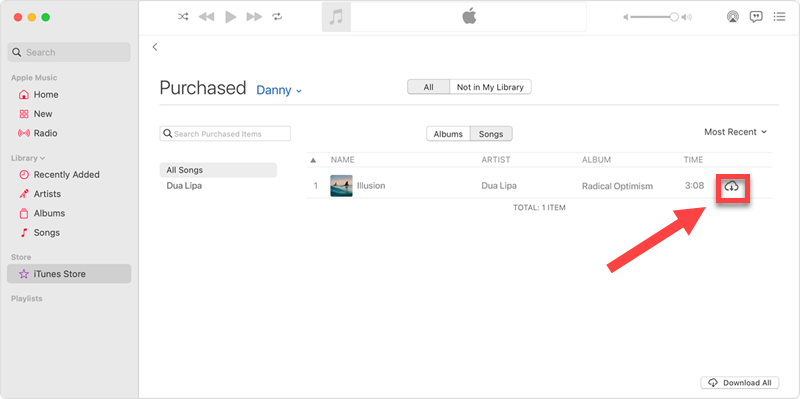Go back using the back chevron
The width and height of the screenshot is (800, 399).
pos(155,47)
